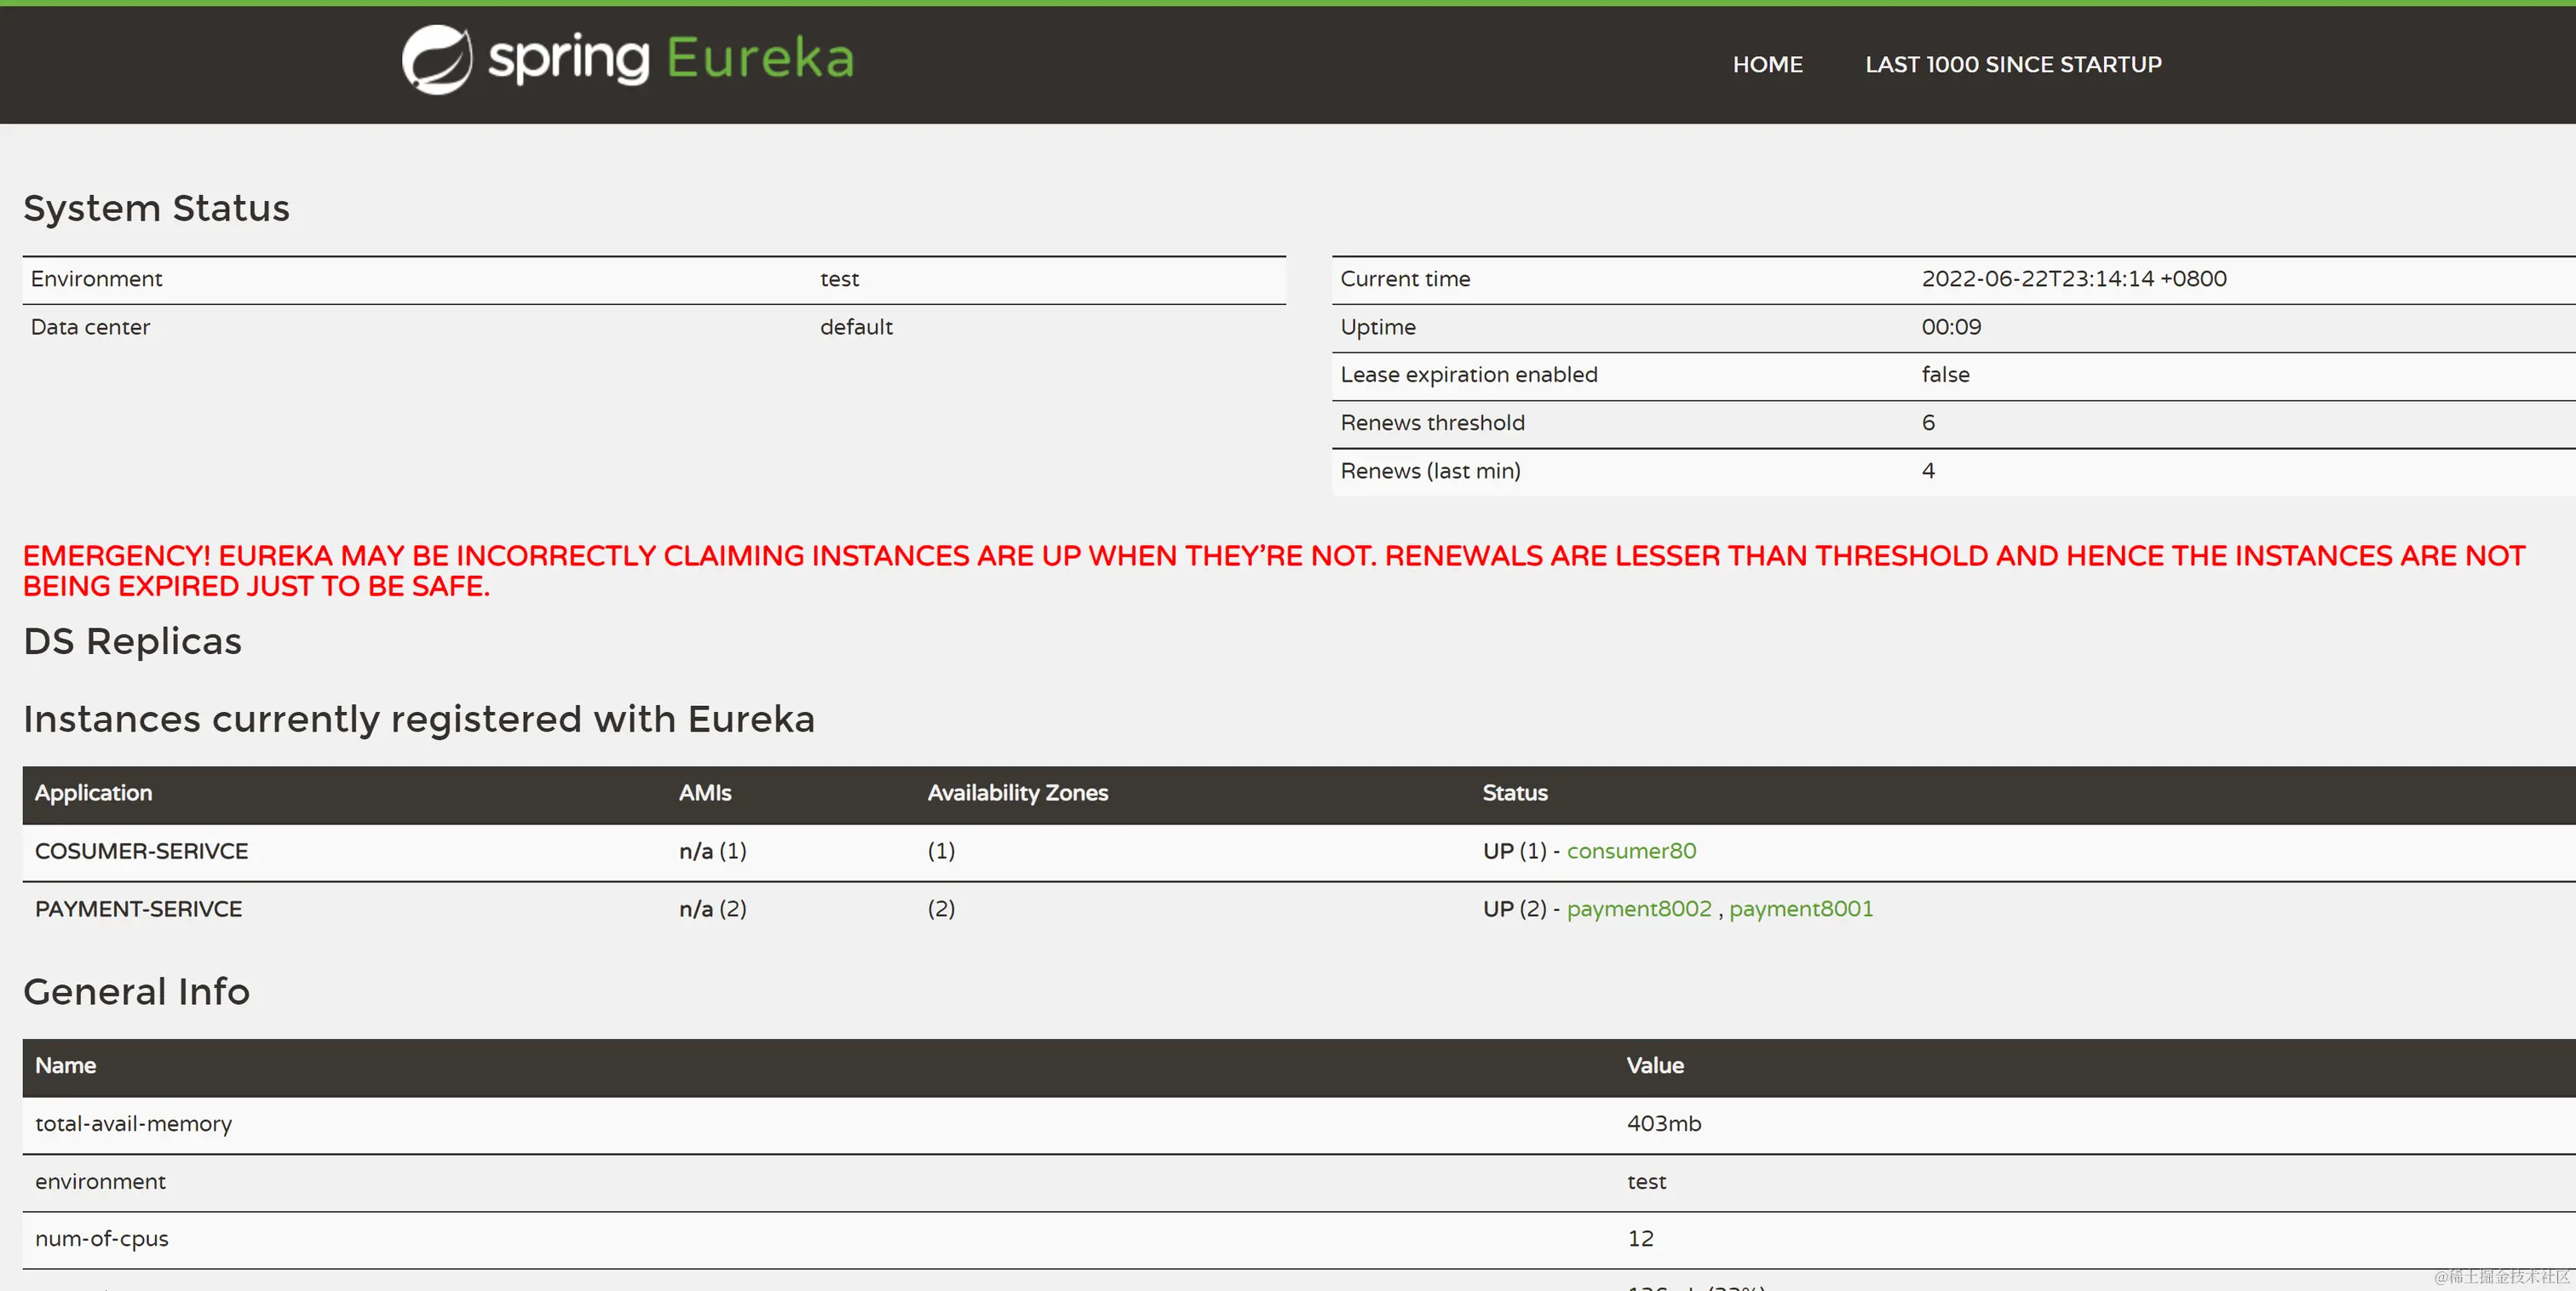Image resolution: width=2576 pixels, height=1291 pixels.
Task: Click the Lease expiration enabled value
Action: point(1945,375)
